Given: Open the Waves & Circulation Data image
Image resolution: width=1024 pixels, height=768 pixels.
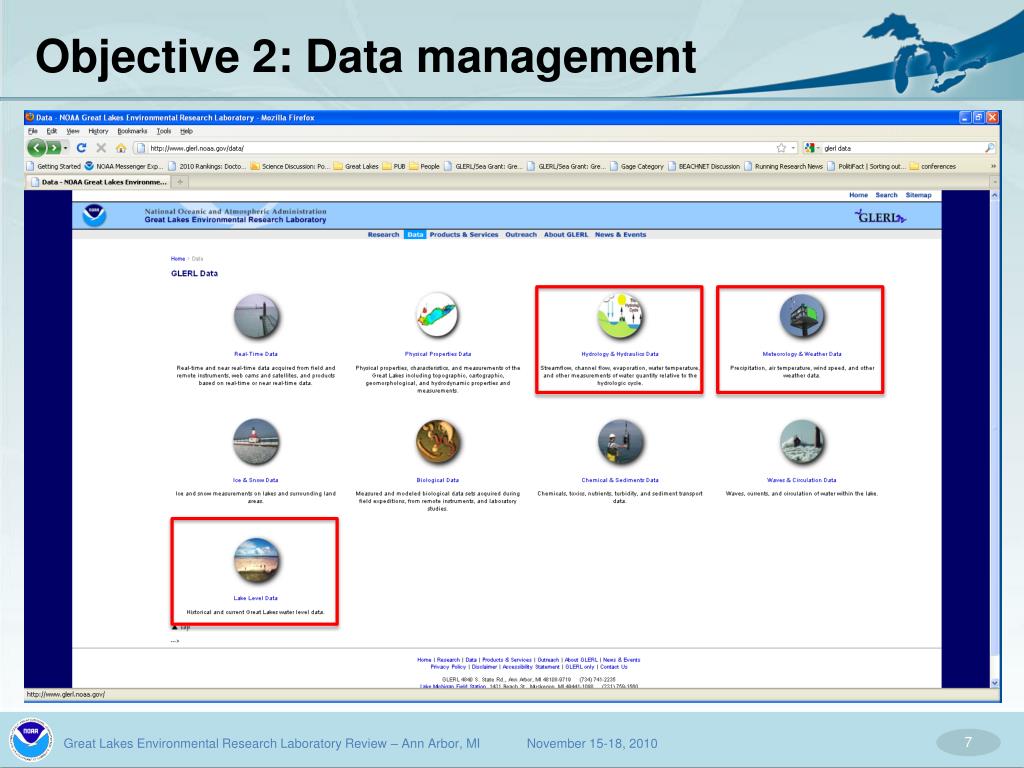Looking at the screenshot, I should 802,443.
